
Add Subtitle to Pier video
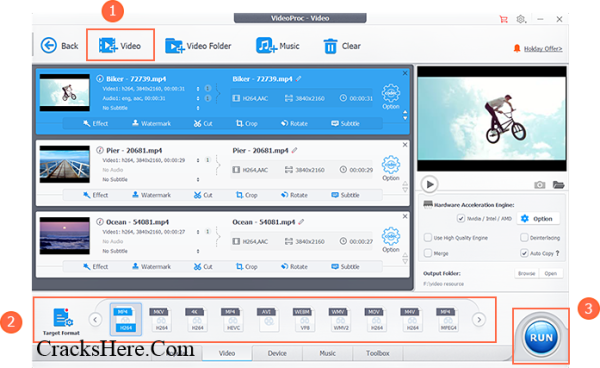point(345,195)
